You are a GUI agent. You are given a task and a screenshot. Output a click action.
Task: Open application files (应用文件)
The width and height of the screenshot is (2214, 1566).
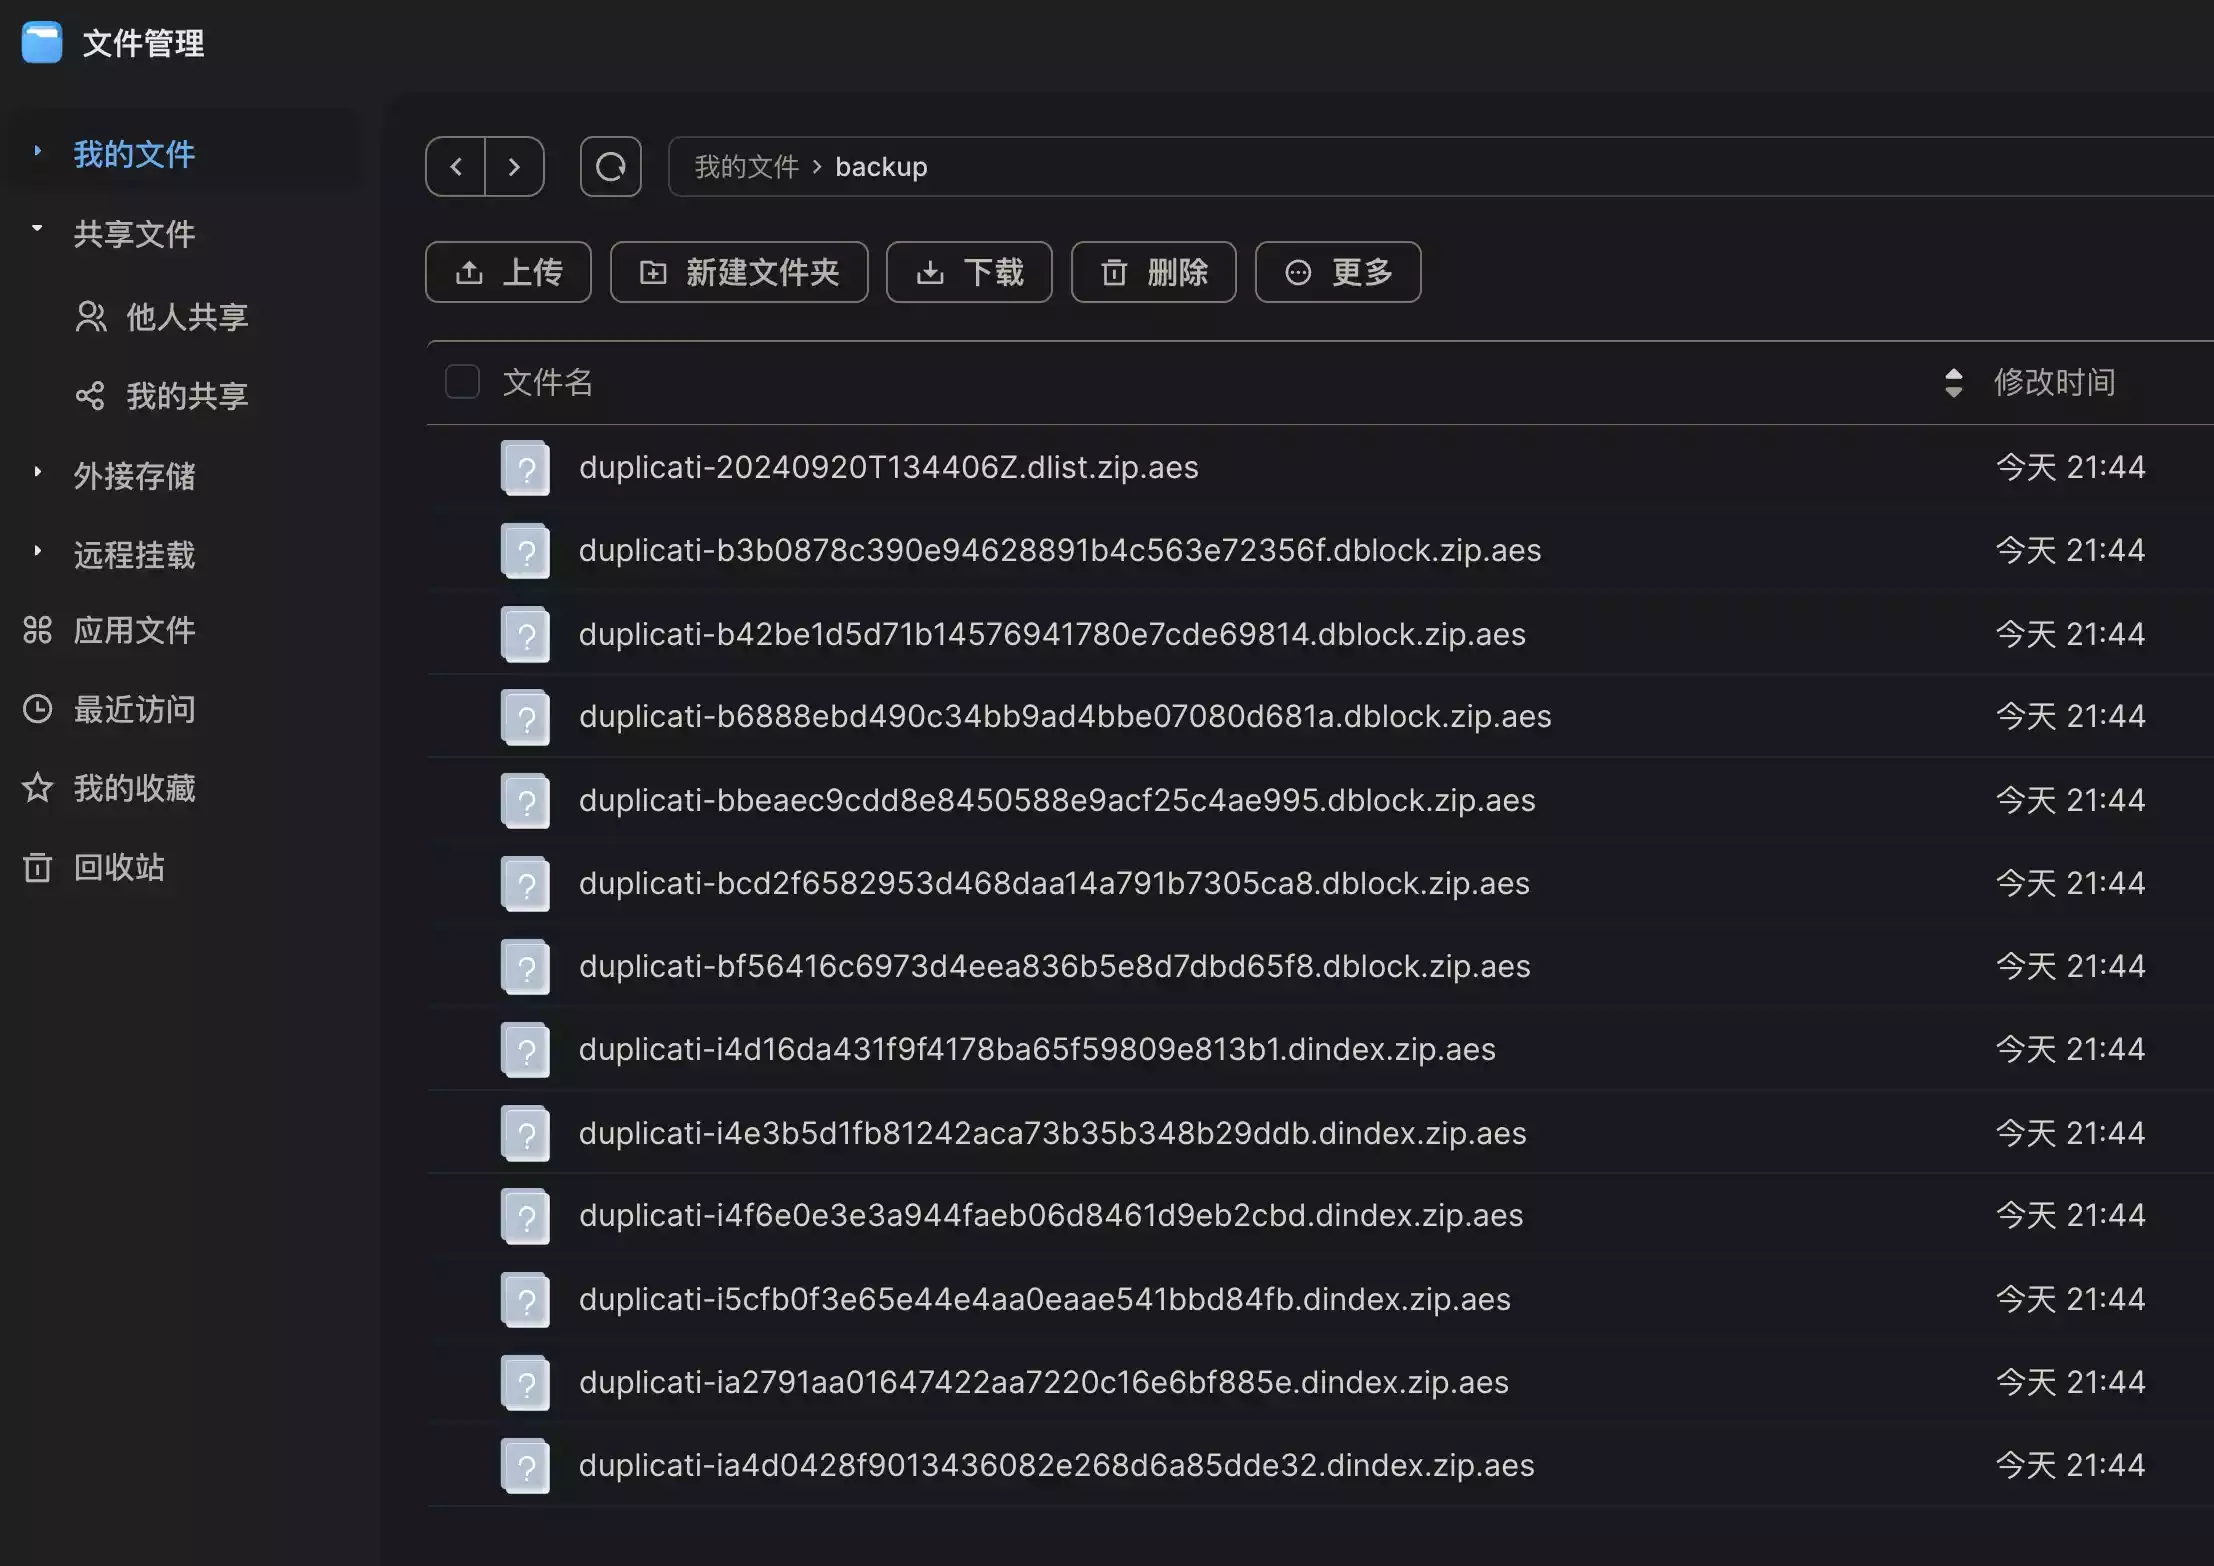134,630
